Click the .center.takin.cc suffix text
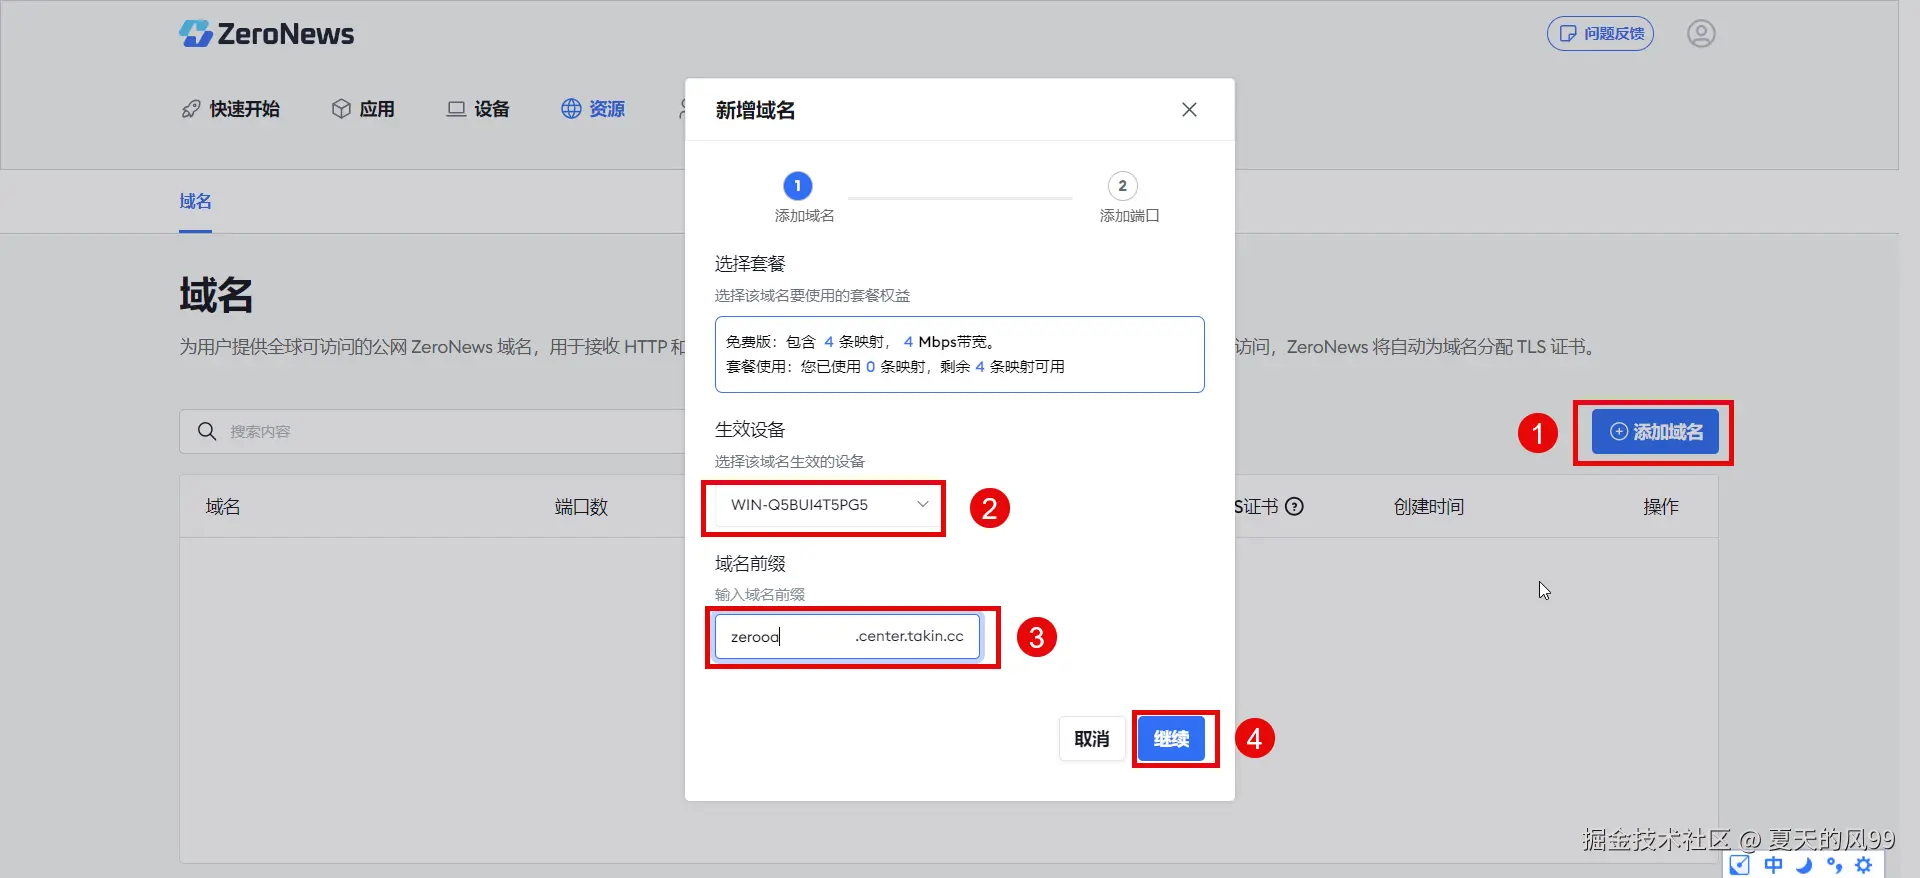The image size is (1920, 878). coord(909,636)
